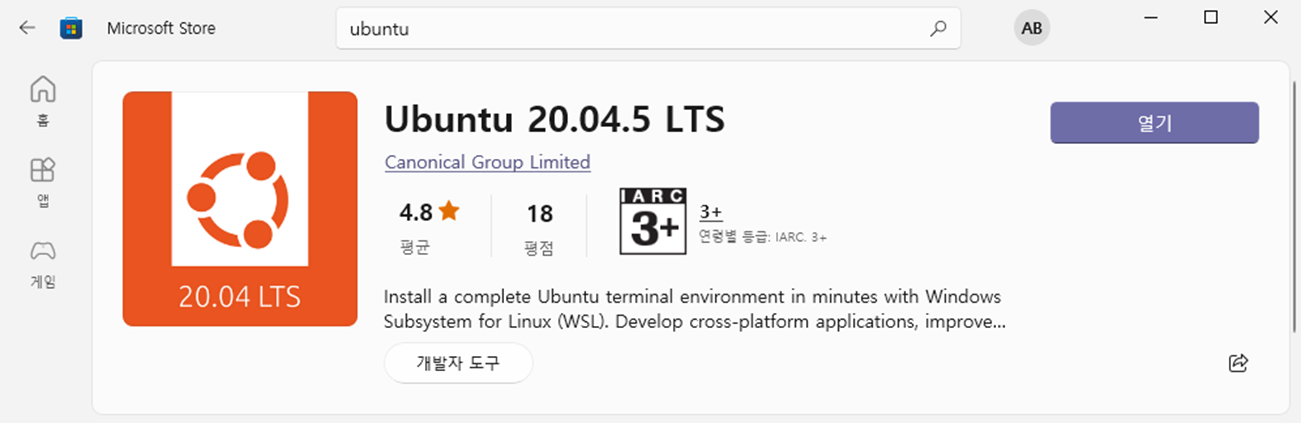
Task: Go back with the arrow icon
Action: (27, 28)
